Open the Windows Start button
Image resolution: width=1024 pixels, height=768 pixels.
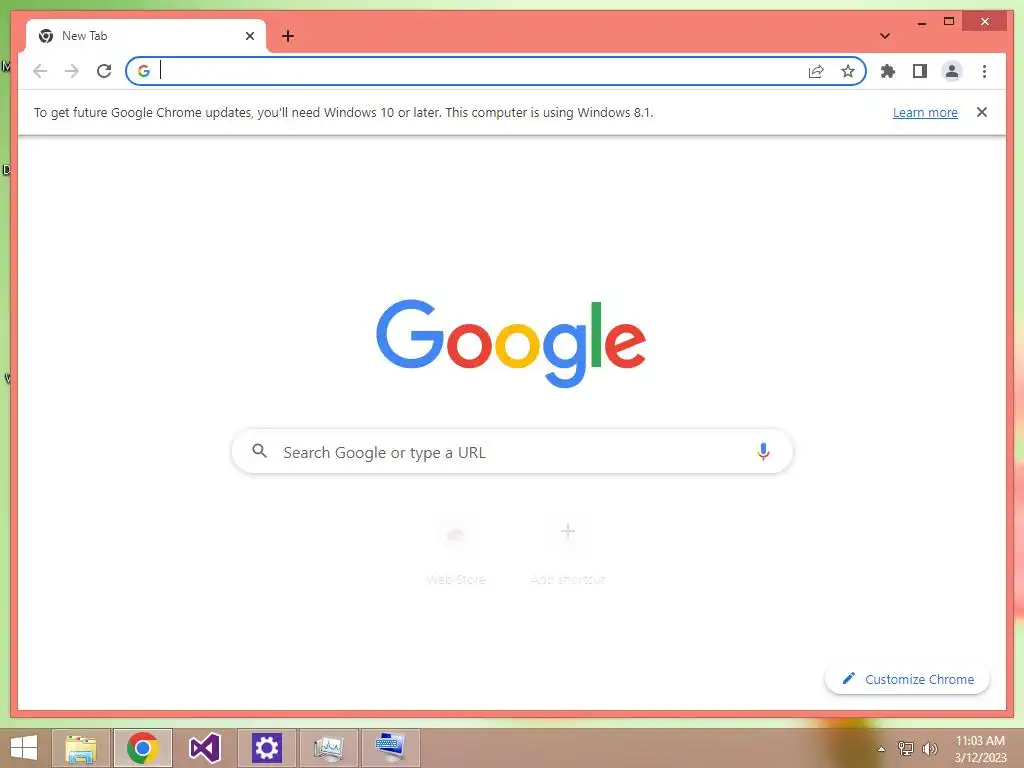point(24,748)
